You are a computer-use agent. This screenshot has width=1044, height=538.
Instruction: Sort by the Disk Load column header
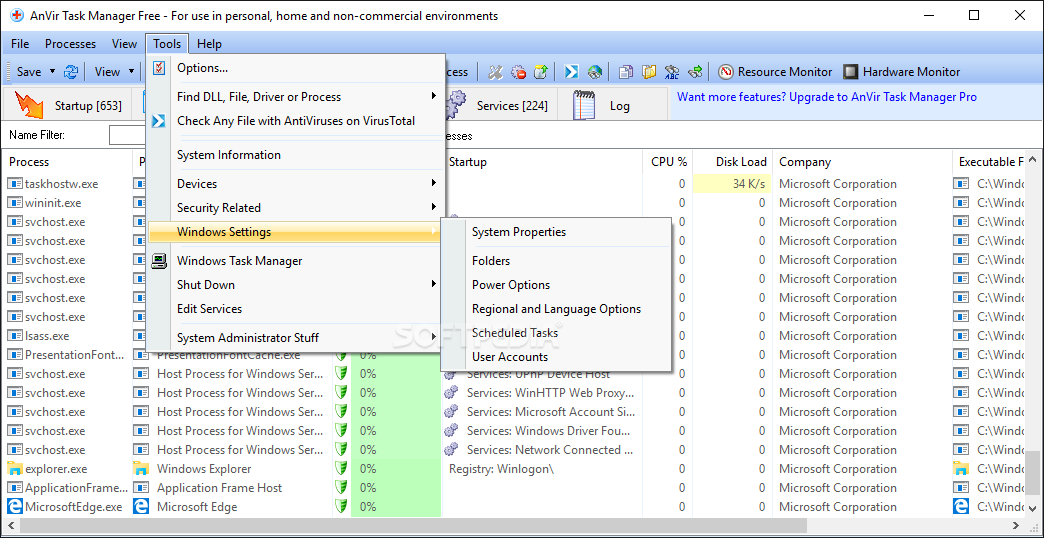pos(740,162)
